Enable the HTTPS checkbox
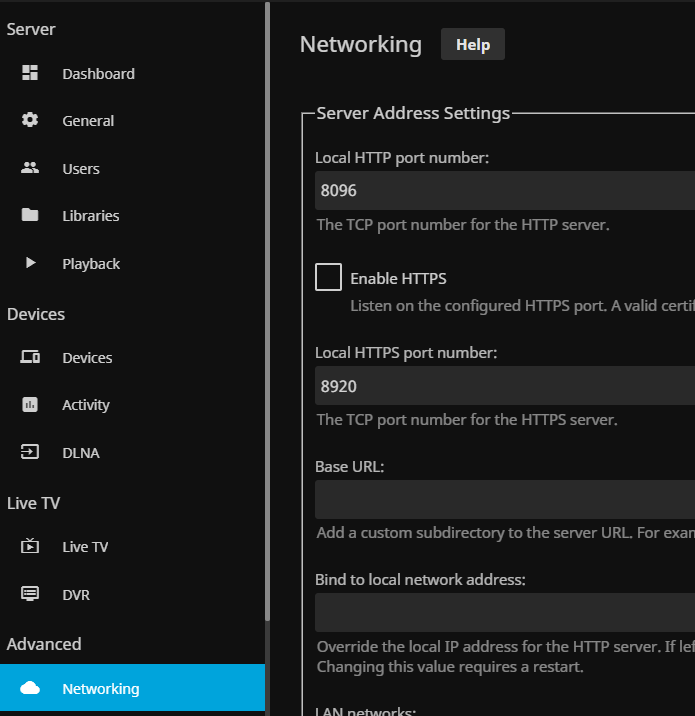This screenshot has height=716, width=695. pyautogui.click(x=328, y=277)
